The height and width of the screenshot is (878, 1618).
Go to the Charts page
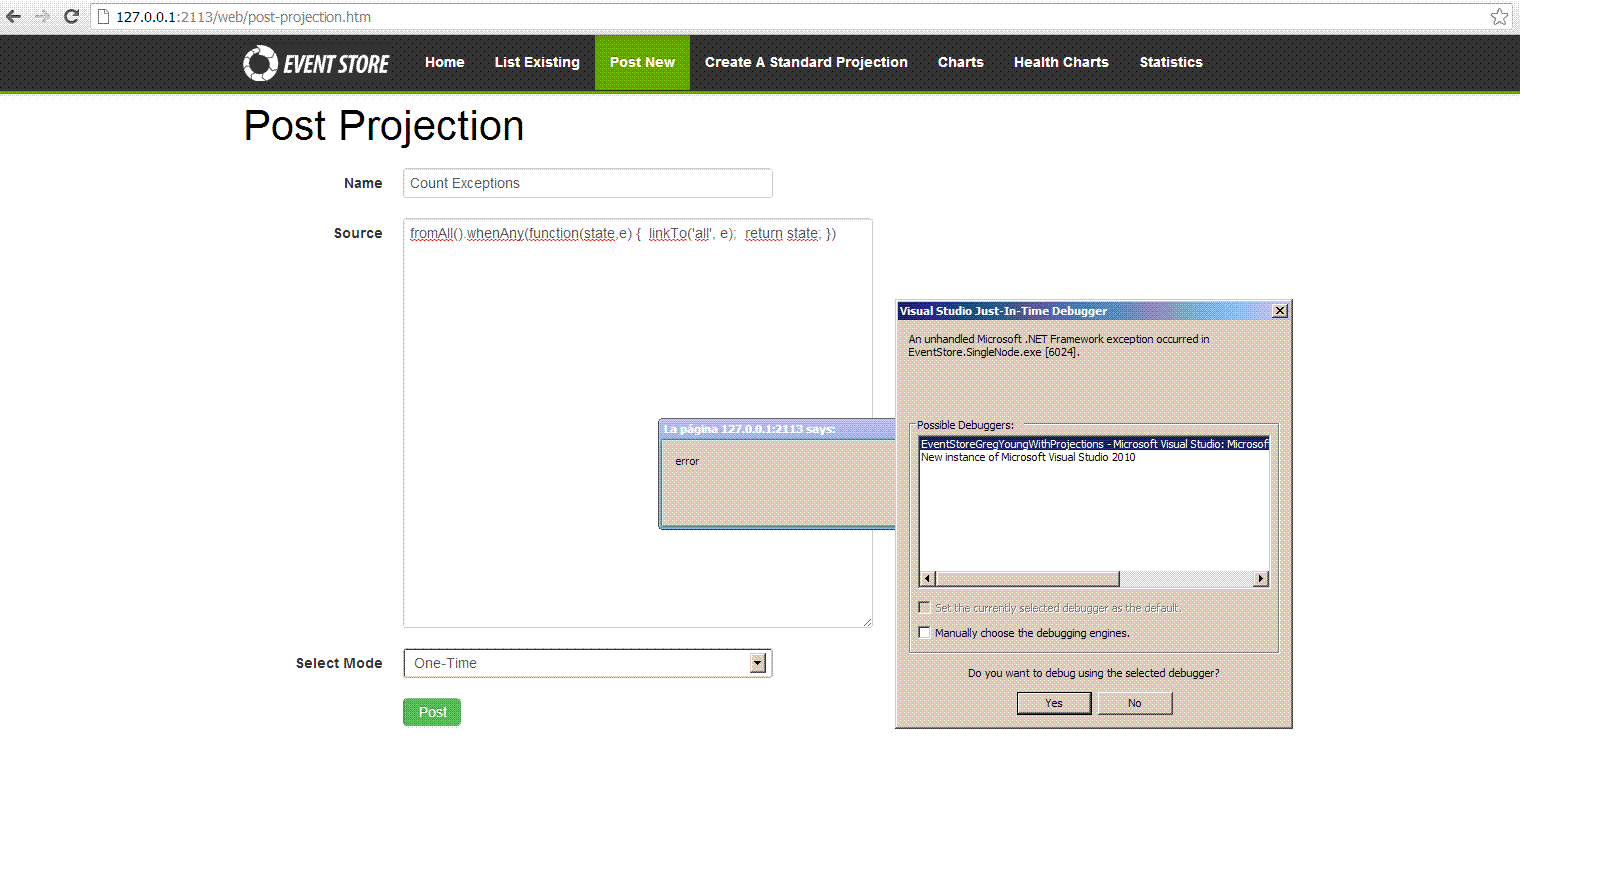960,62
